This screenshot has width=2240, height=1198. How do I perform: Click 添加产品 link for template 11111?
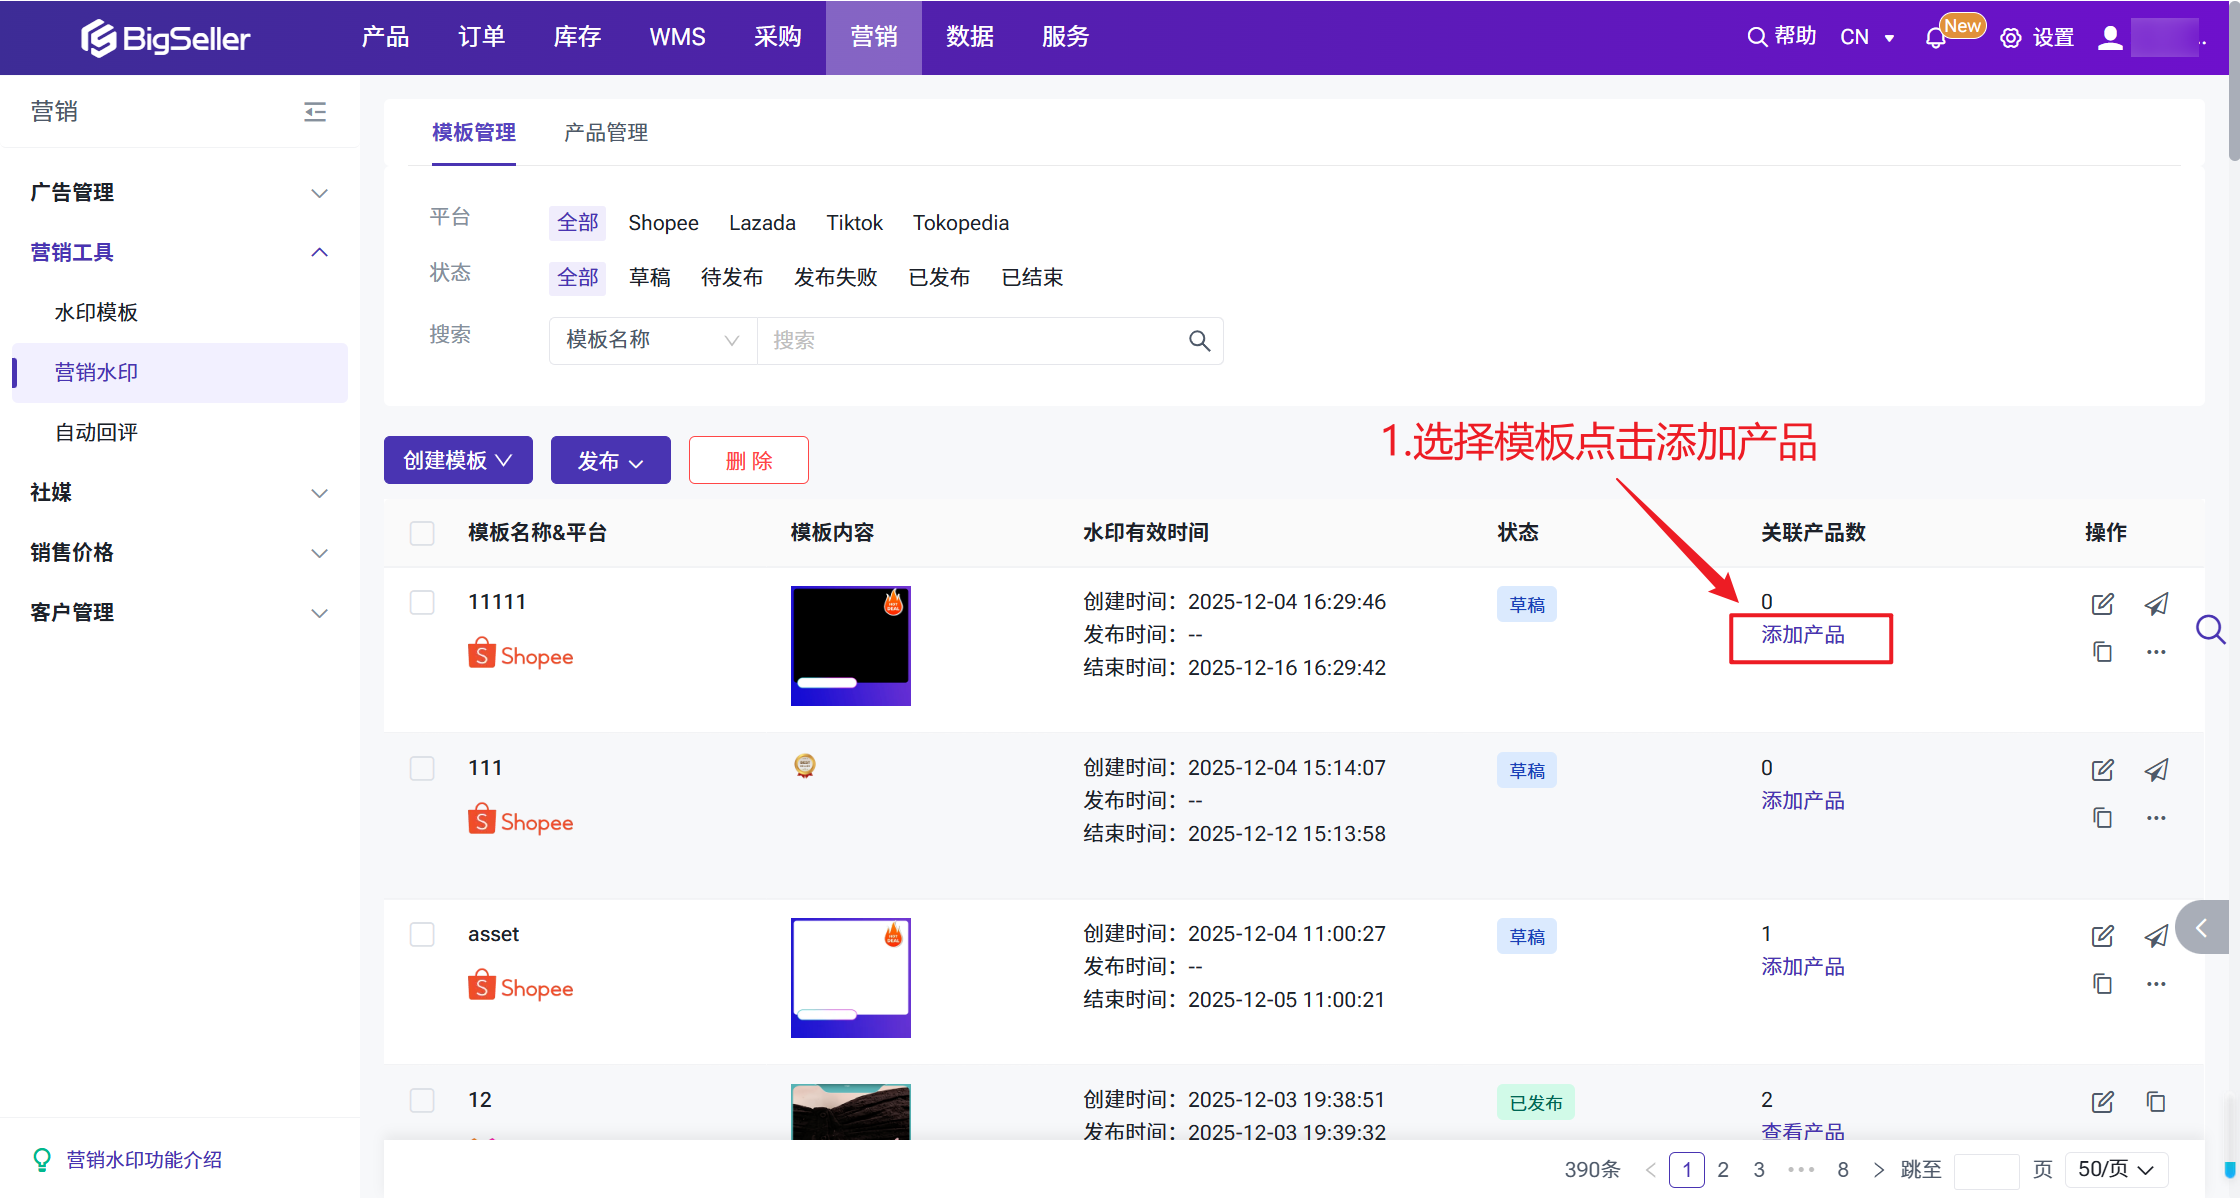pyautogui.click(x=1802, y=635)
